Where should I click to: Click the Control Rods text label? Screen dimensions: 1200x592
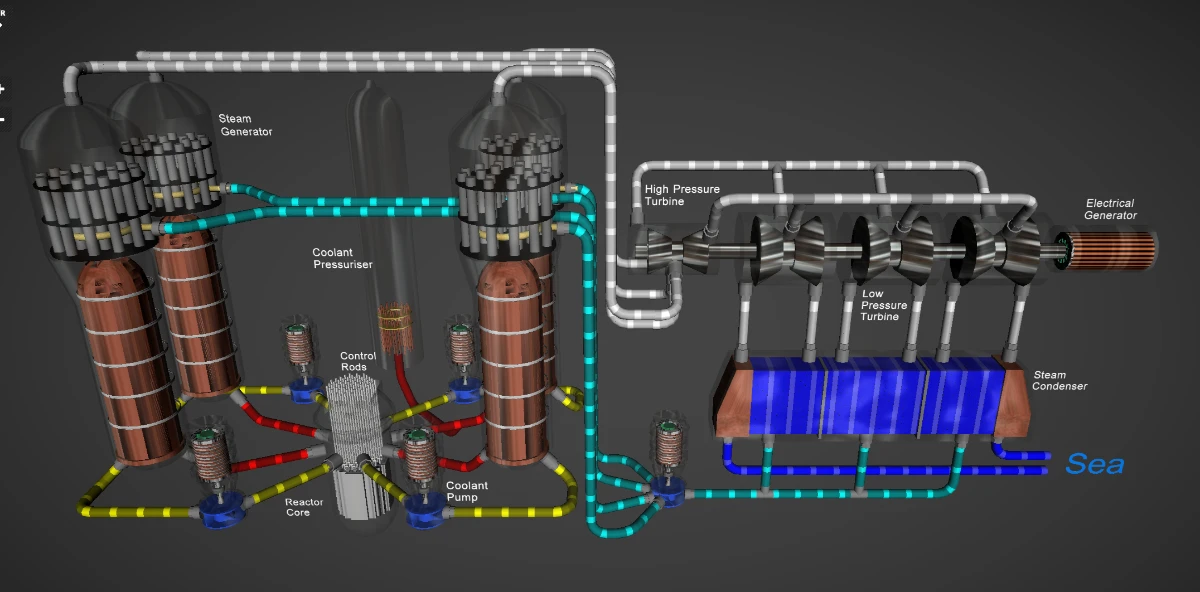point(358,361)
